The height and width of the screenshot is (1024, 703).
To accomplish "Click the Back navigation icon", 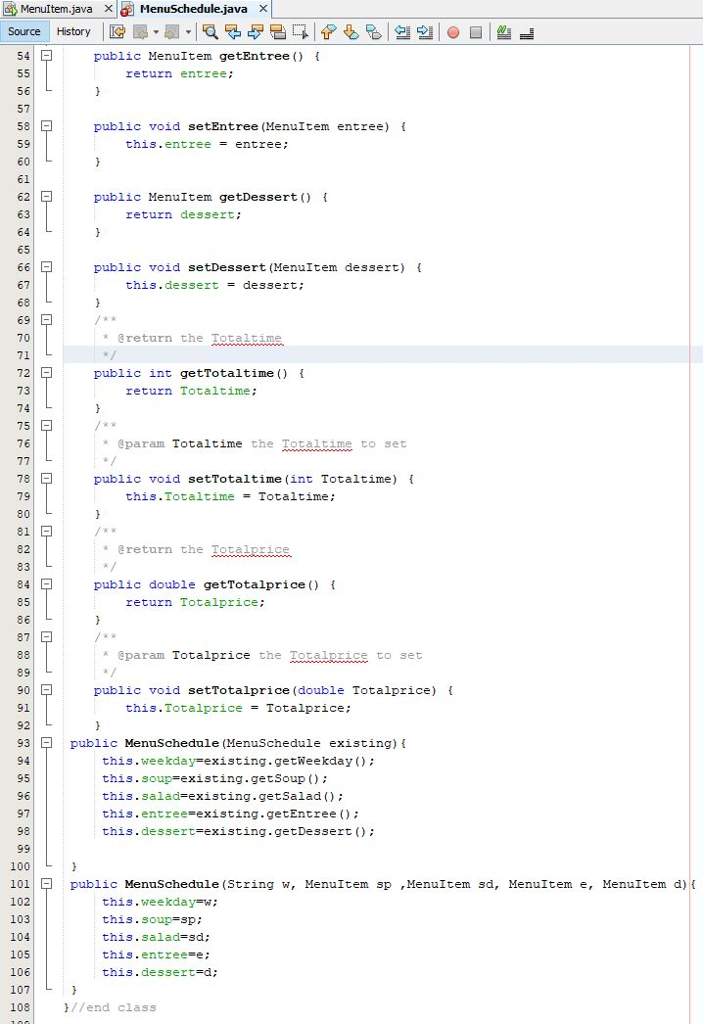I will point(140,32).
